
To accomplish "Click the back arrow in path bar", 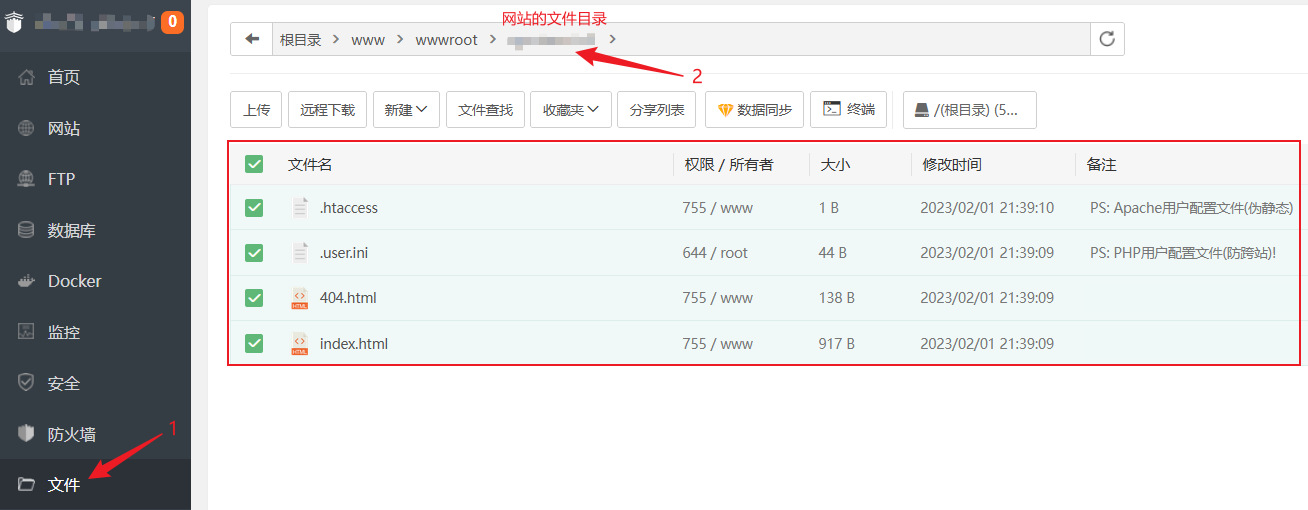I will [x=252, y=39].
